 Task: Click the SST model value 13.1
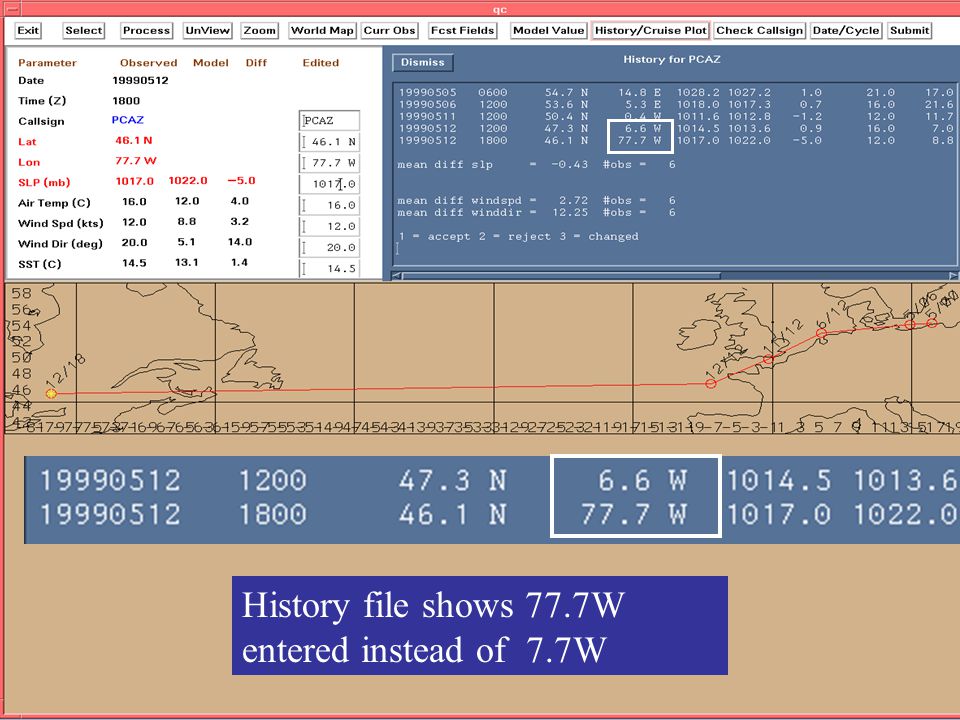pyautogui.click(x=187, y=262)
